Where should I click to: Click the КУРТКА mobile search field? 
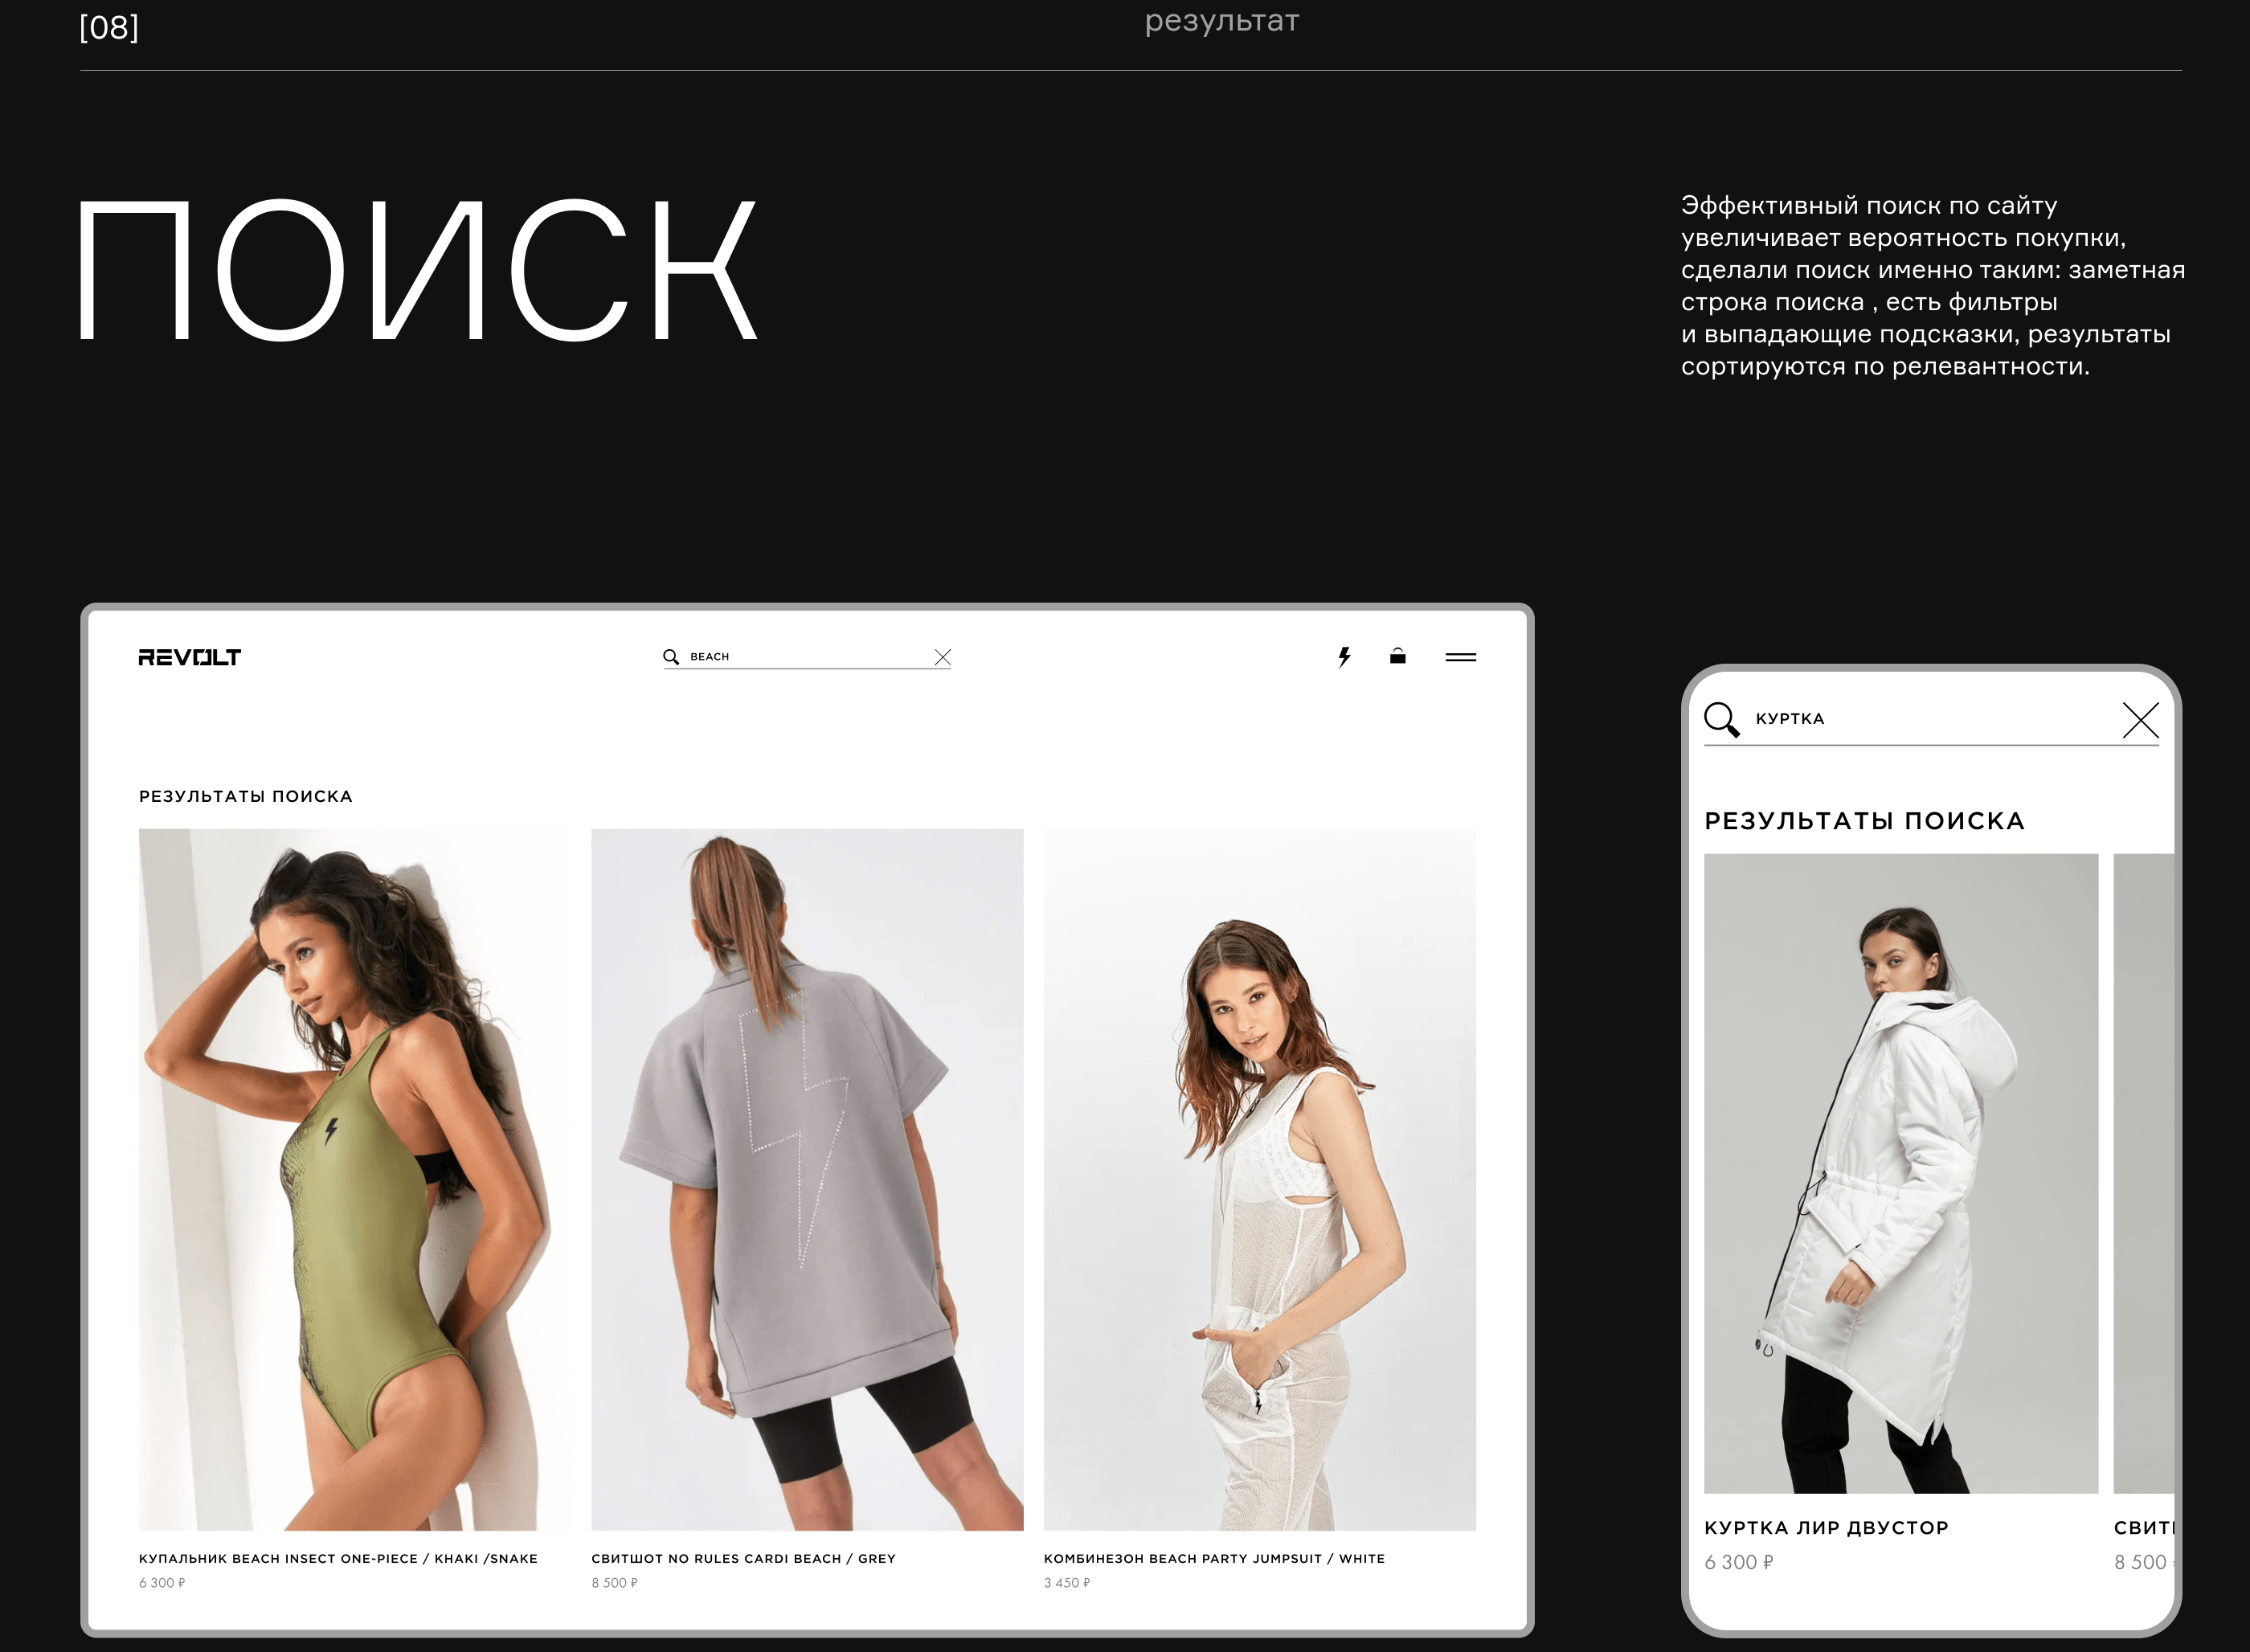point(1930,719)
